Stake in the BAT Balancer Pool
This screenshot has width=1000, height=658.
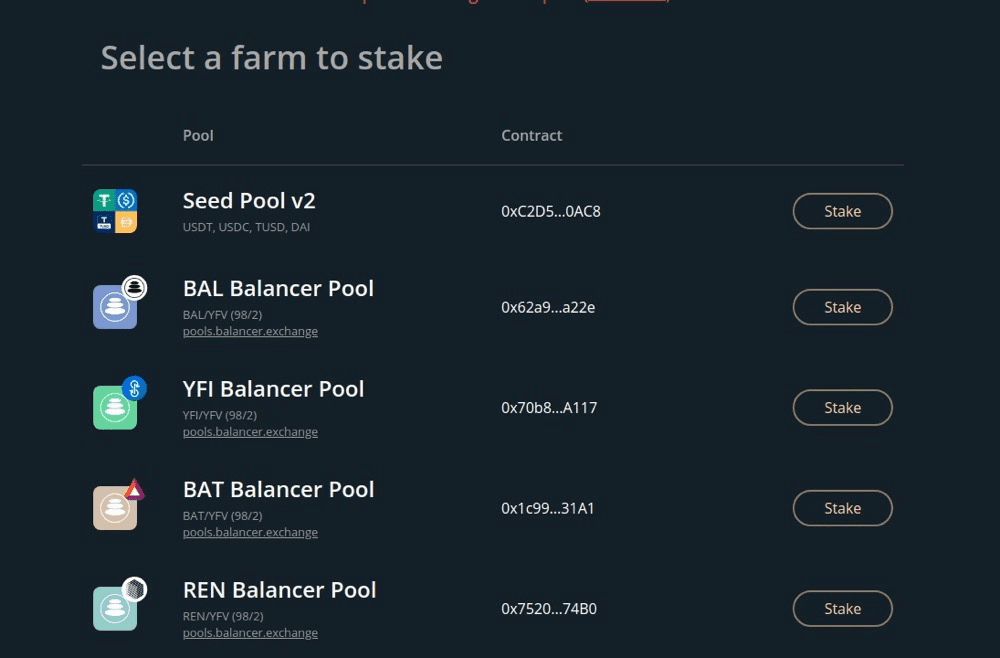tap(842, 508)
